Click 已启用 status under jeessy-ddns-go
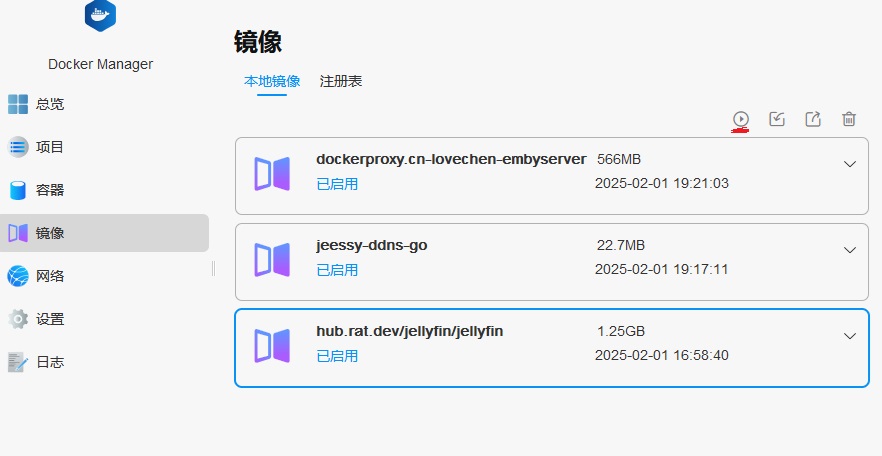Screen dimensions: 882x456 click(x=337, y=270)
